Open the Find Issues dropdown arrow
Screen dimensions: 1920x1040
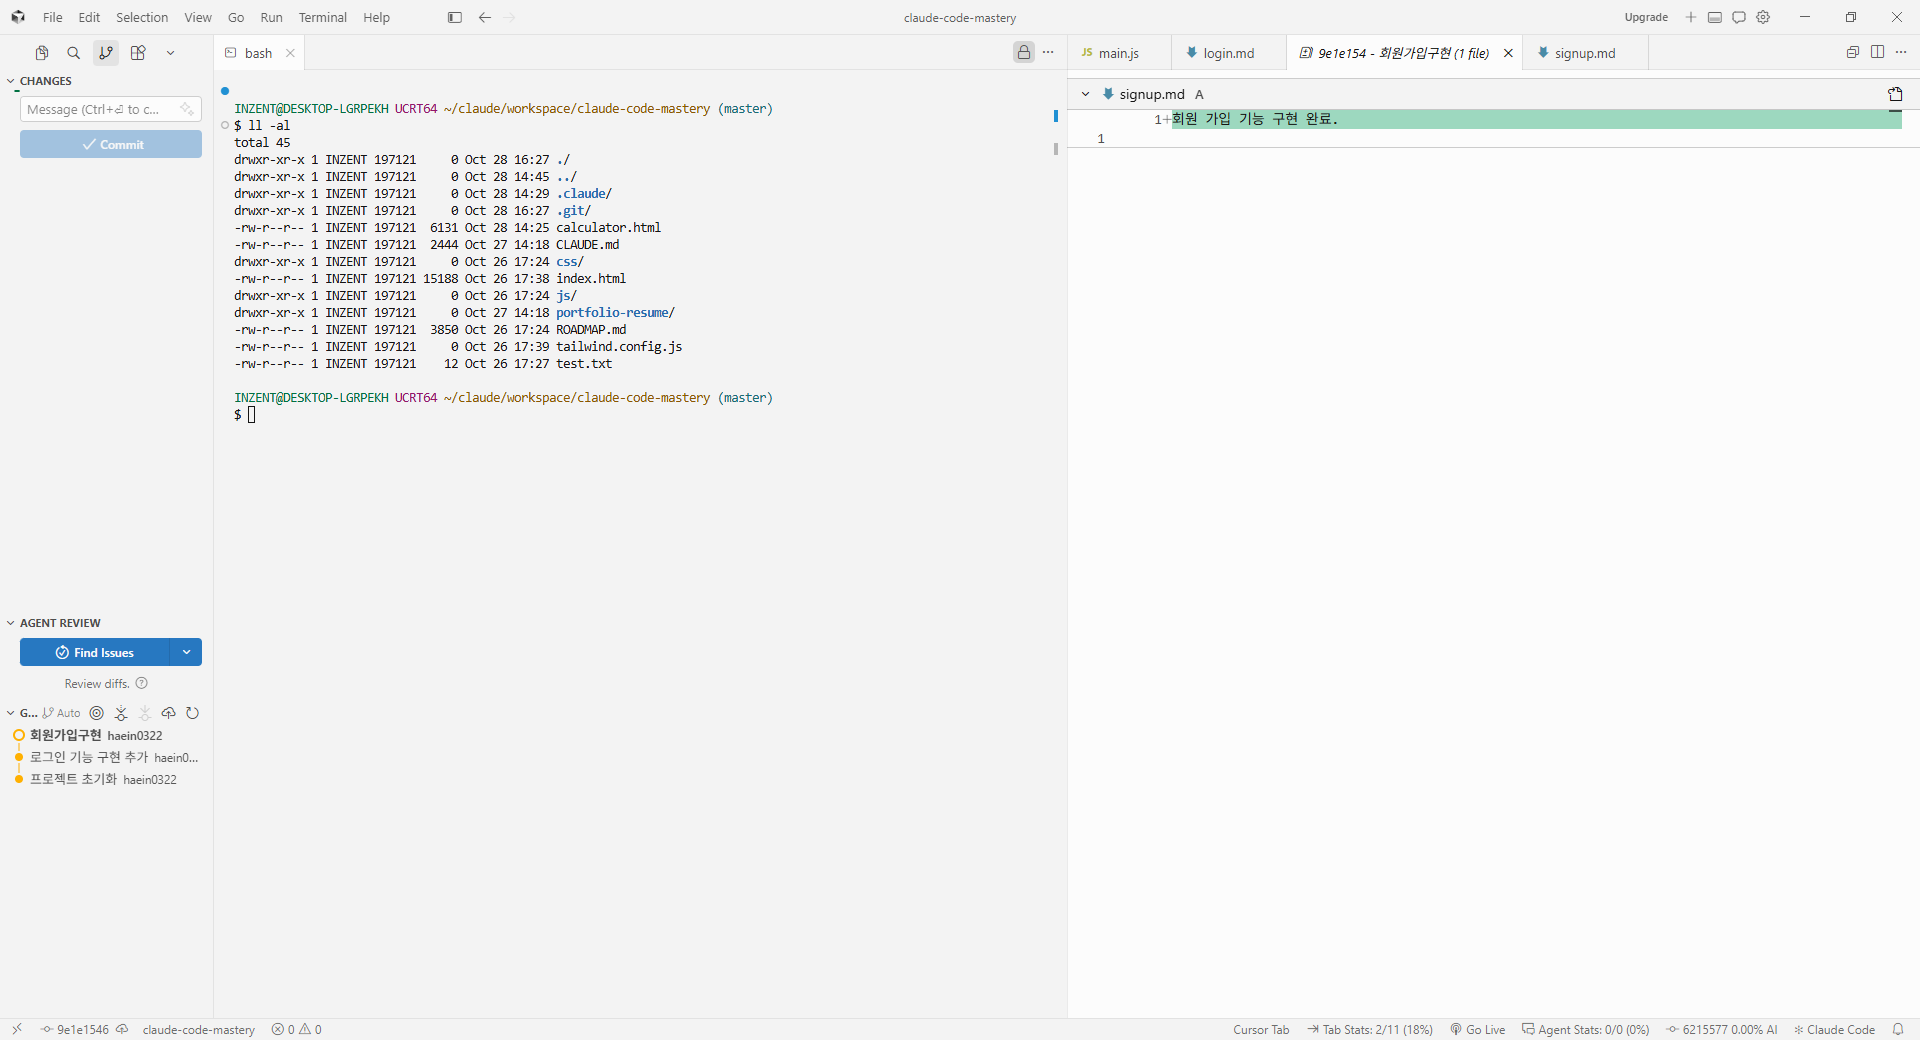186,652
